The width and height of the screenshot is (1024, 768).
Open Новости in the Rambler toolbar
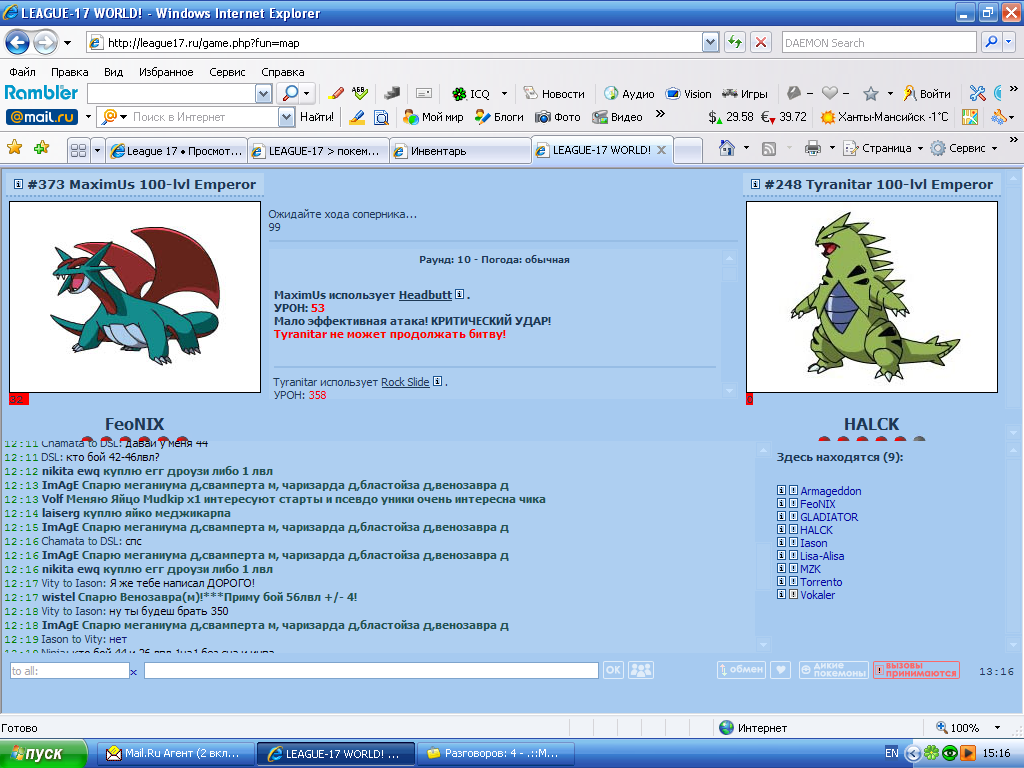(554, 94)
